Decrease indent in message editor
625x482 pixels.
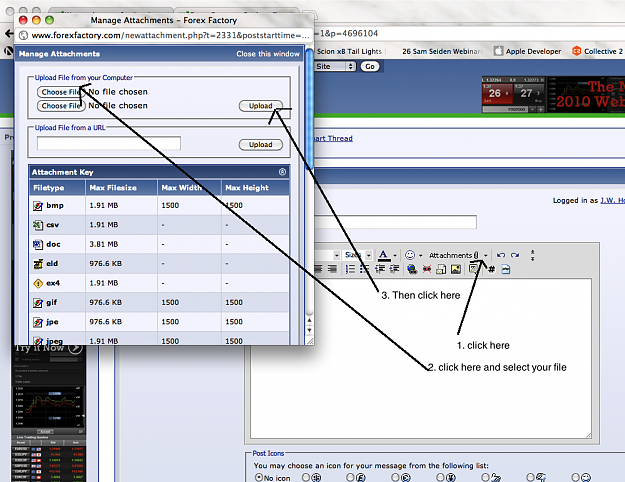click(380, 269)
